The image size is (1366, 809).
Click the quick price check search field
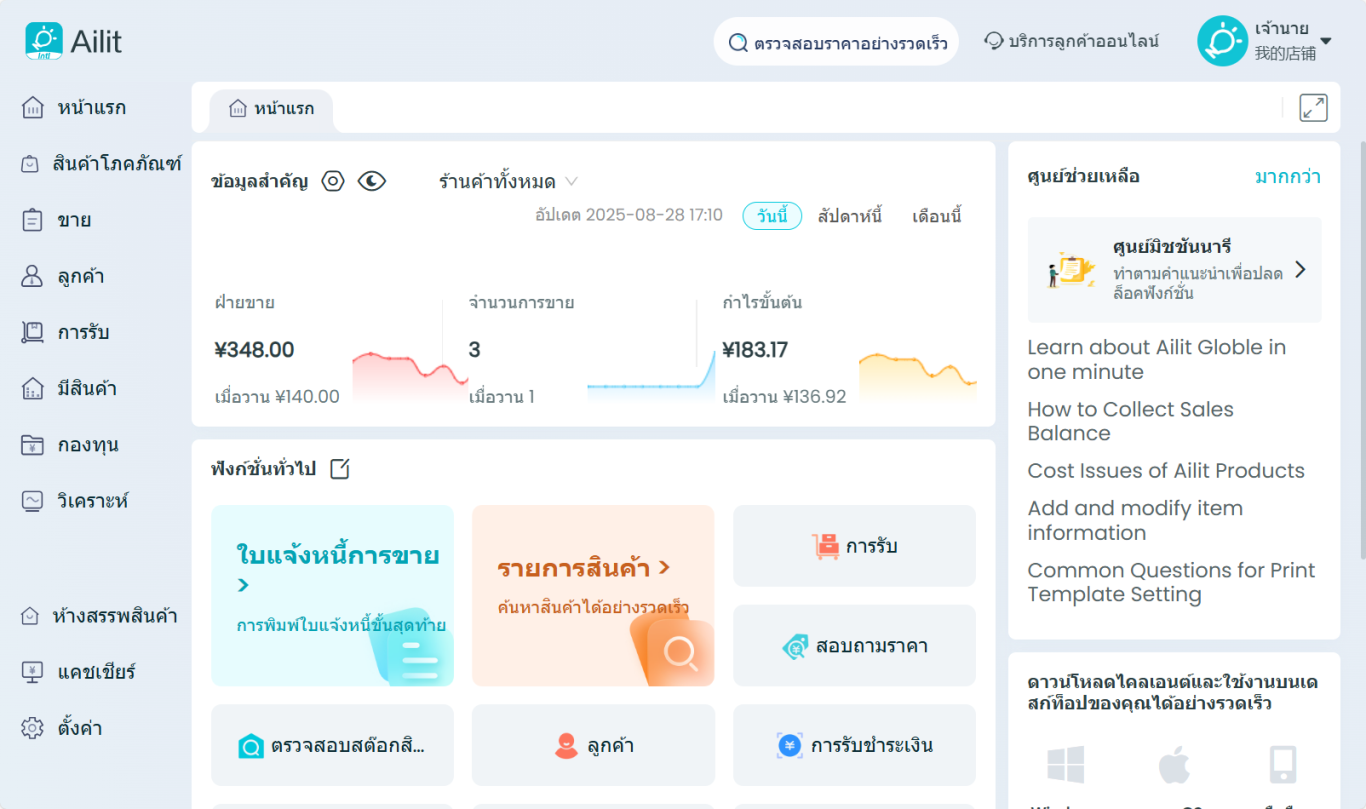pos(836,42)
